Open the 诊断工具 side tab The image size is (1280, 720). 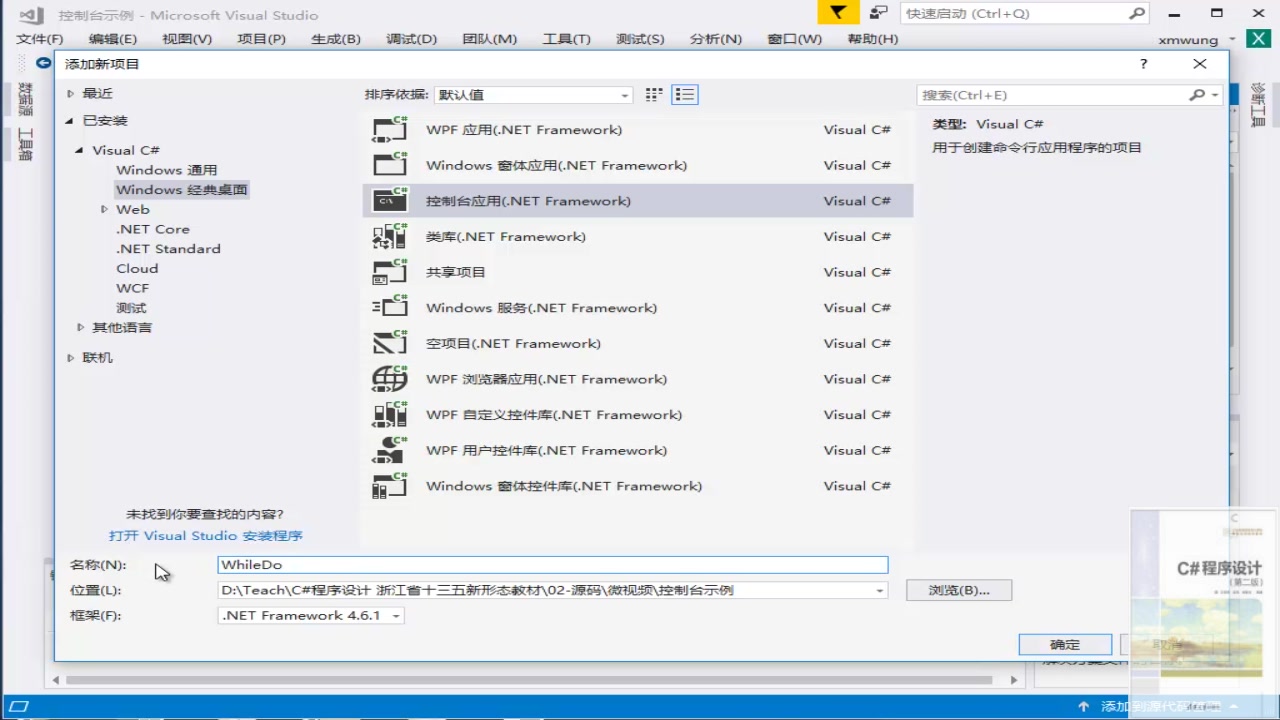pyautogui.click(x=1258, y=105)
